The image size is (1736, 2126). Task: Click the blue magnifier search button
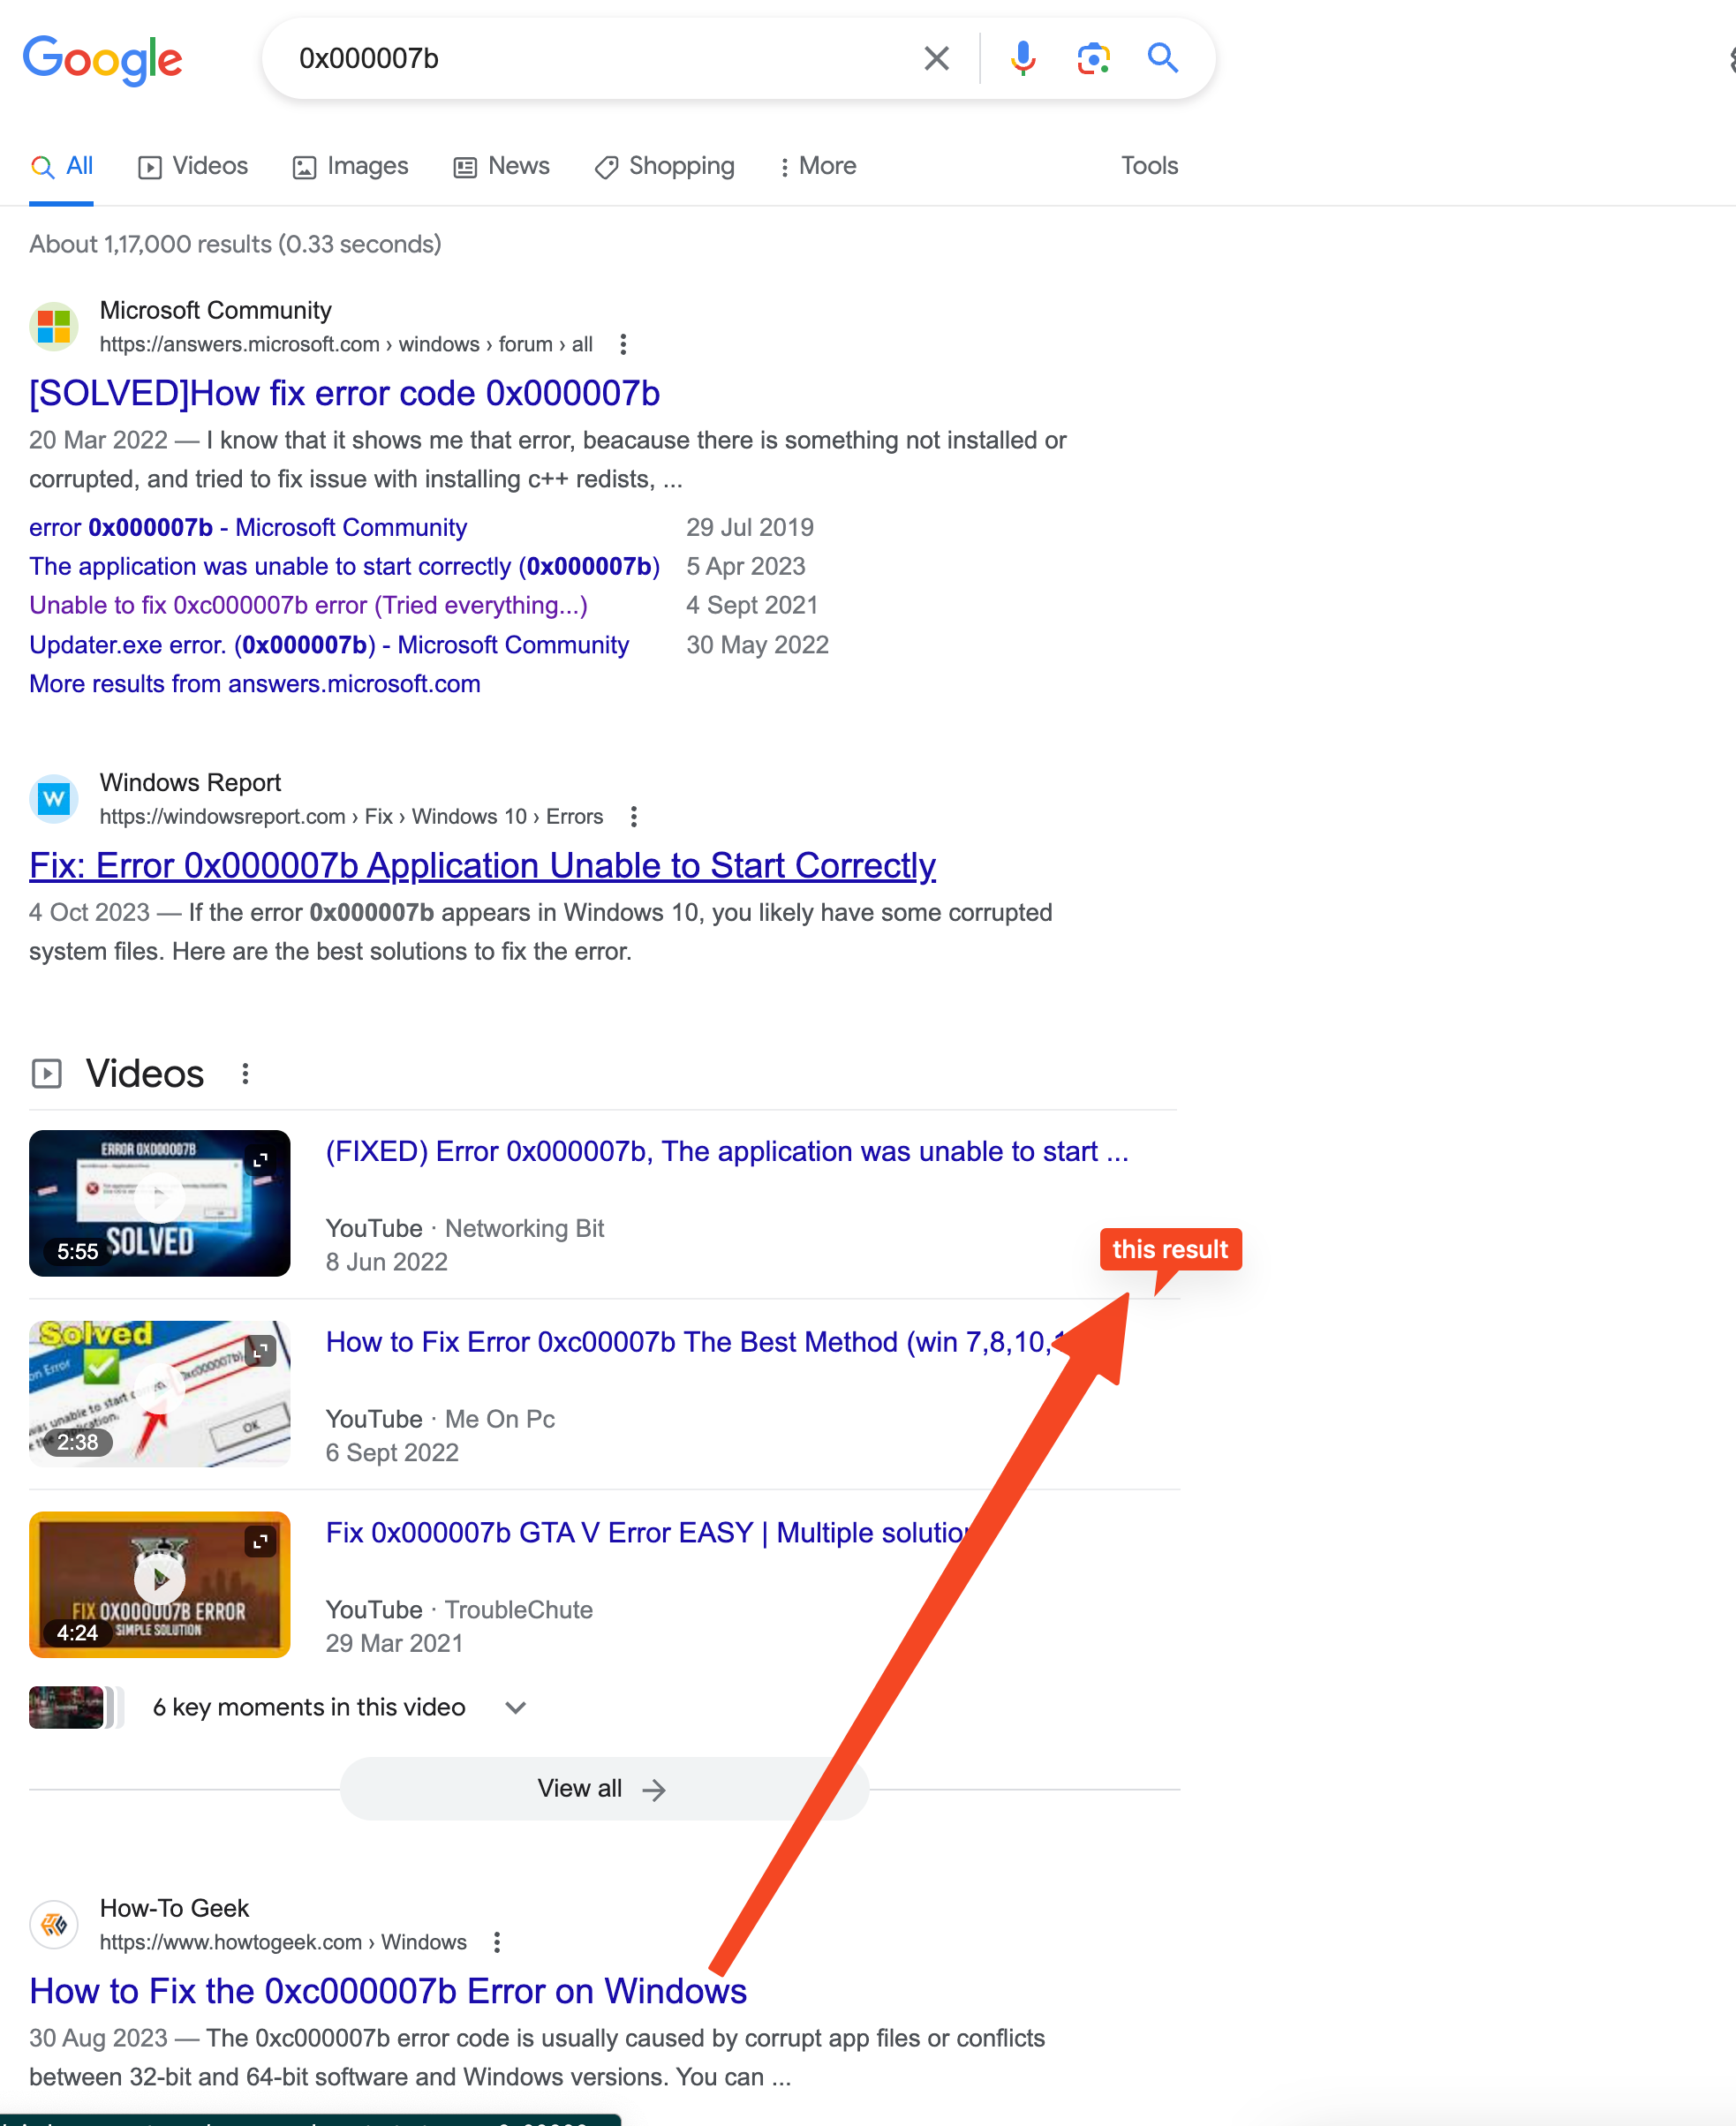pos(1162,58)
